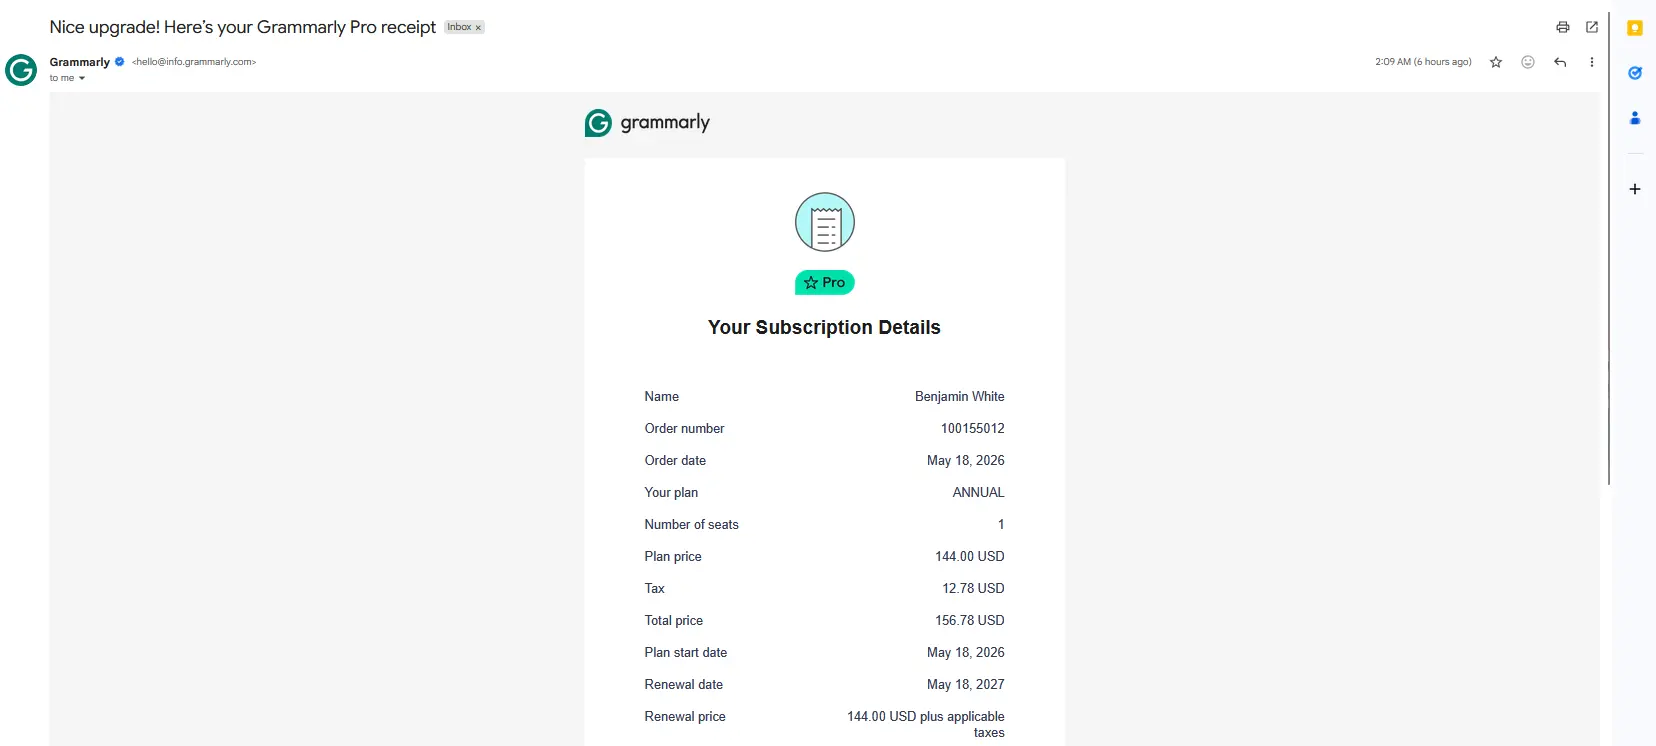The width and height of the screenshot is (1656, 746).
Task: Open the email in a new window
Action: (x=1592, y=27)
